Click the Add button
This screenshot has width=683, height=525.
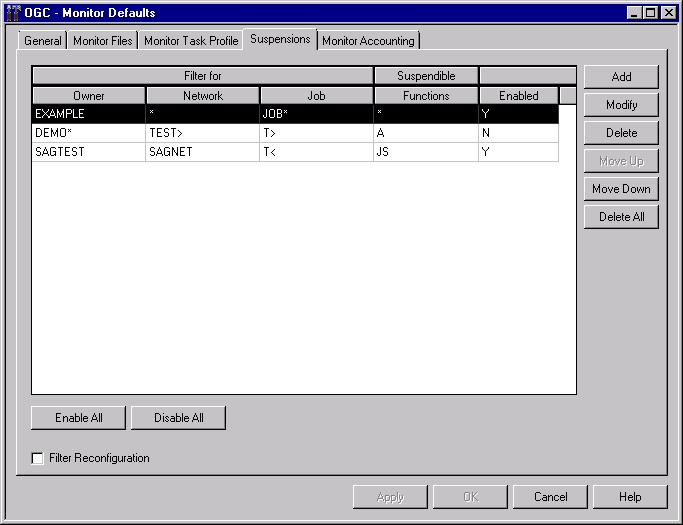point(621,77)
